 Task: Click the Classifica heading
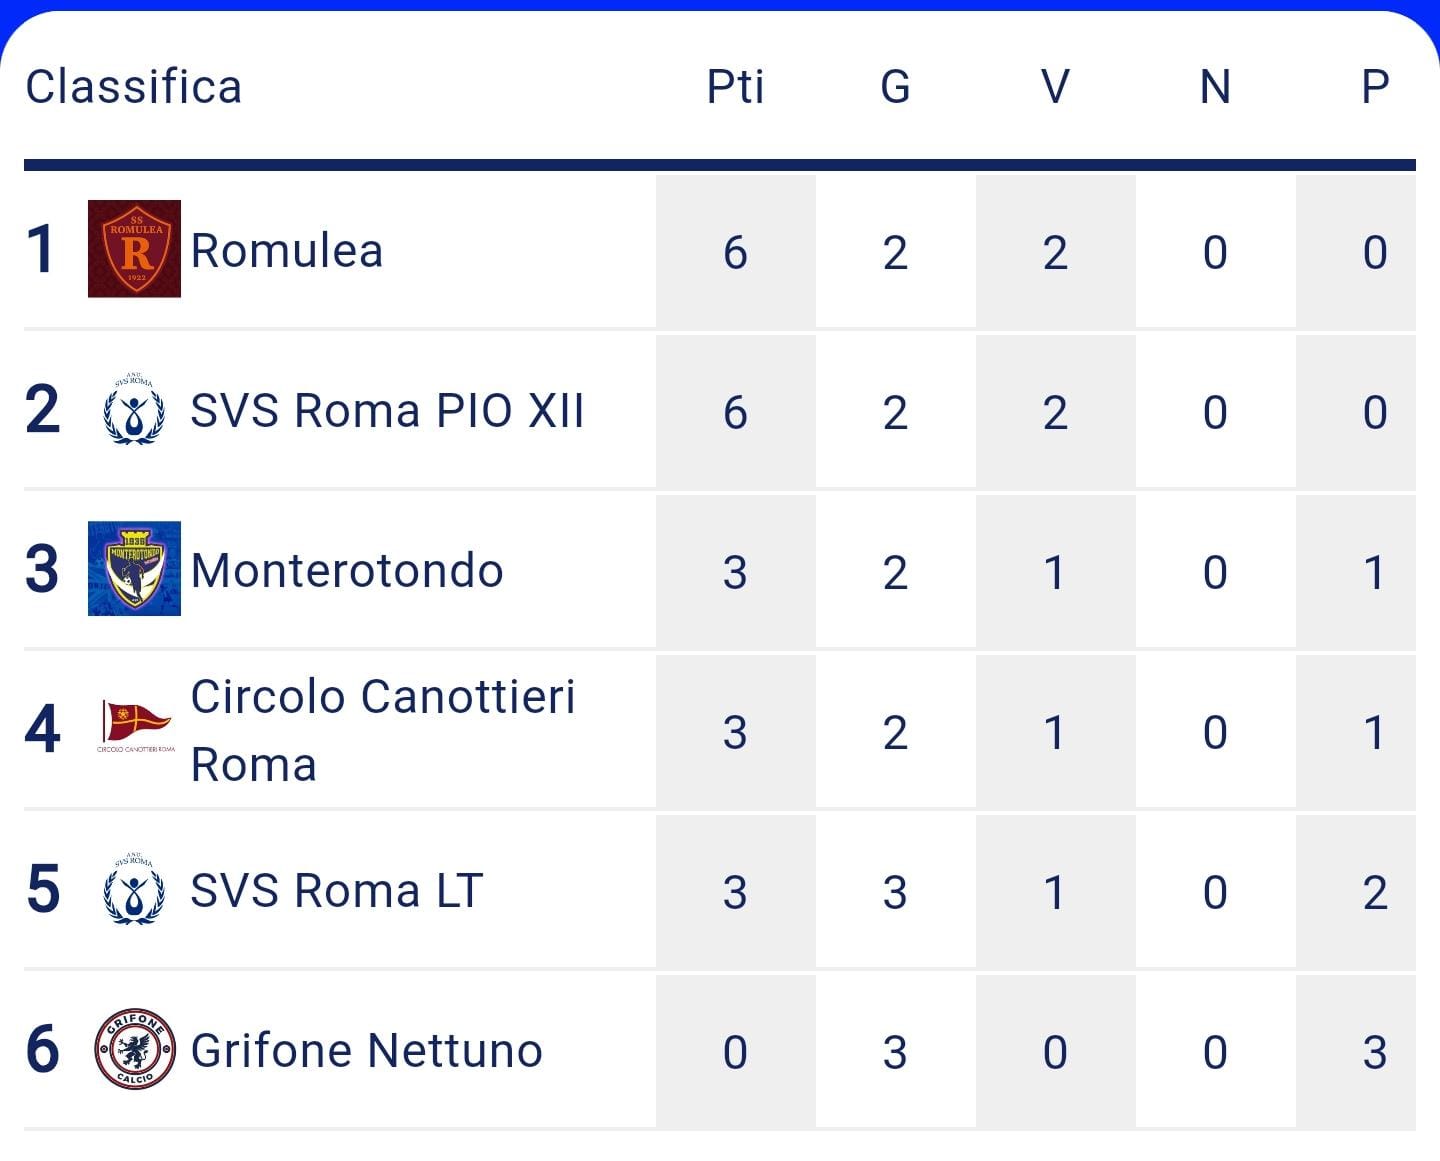pos(134,87)
